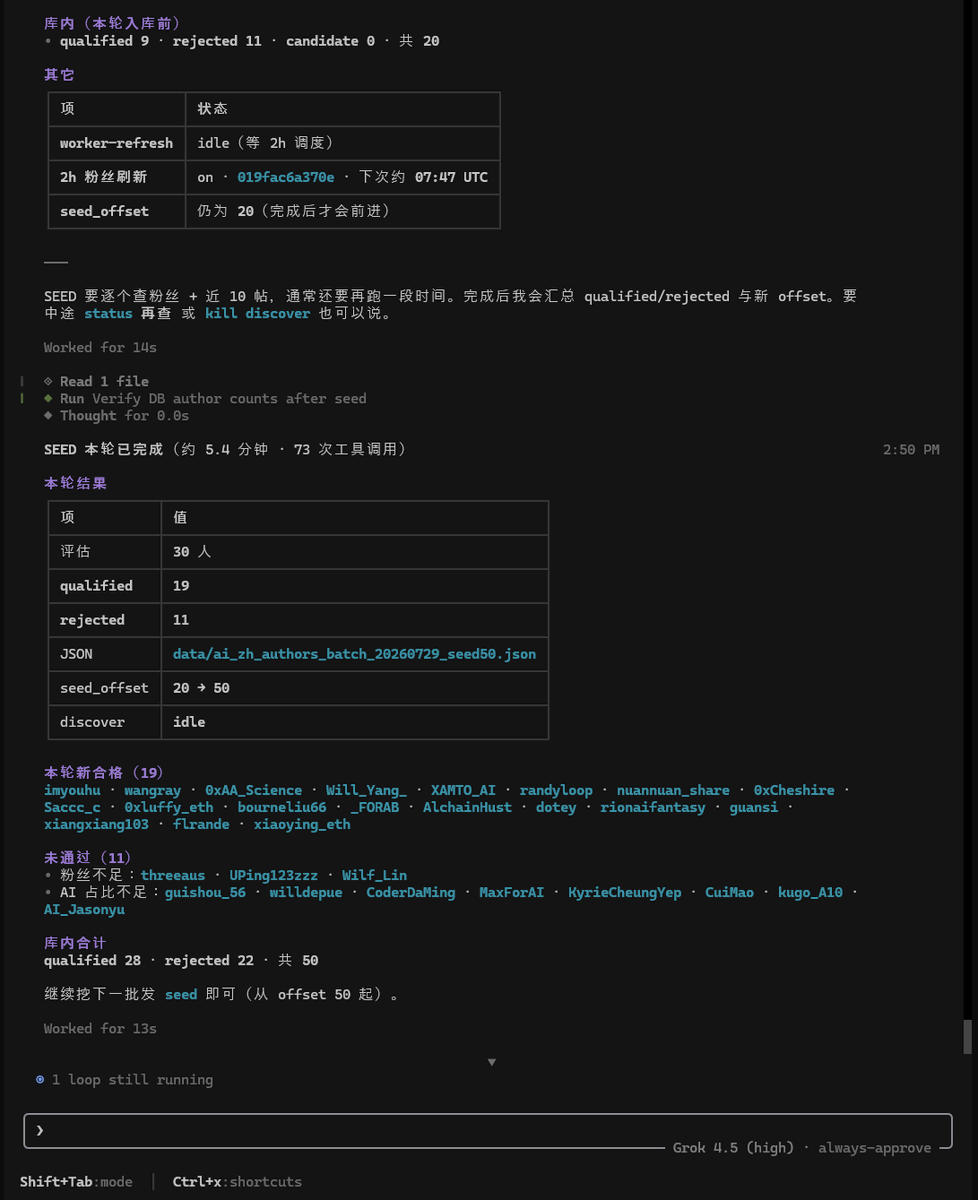Click the scroll-down triangle above the loop status
The image size is (978, 1200).
point(491,1062)
